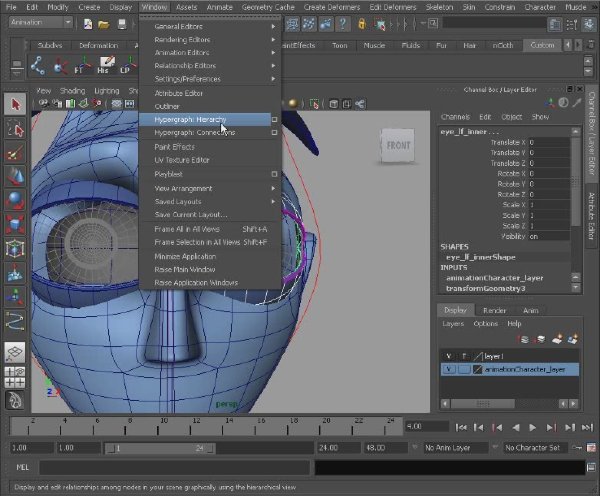Select the curve Last Tool icon
The image size is (600, 496).
tap(15, 321)
